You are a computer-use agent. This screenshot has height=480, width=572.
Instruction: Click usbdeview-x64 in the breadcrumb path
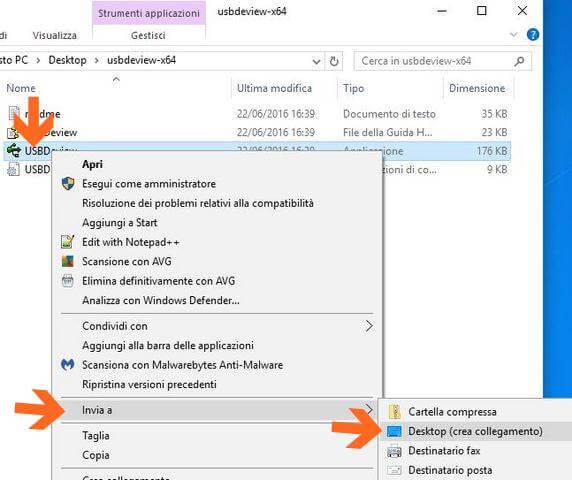tap(142, 60)
